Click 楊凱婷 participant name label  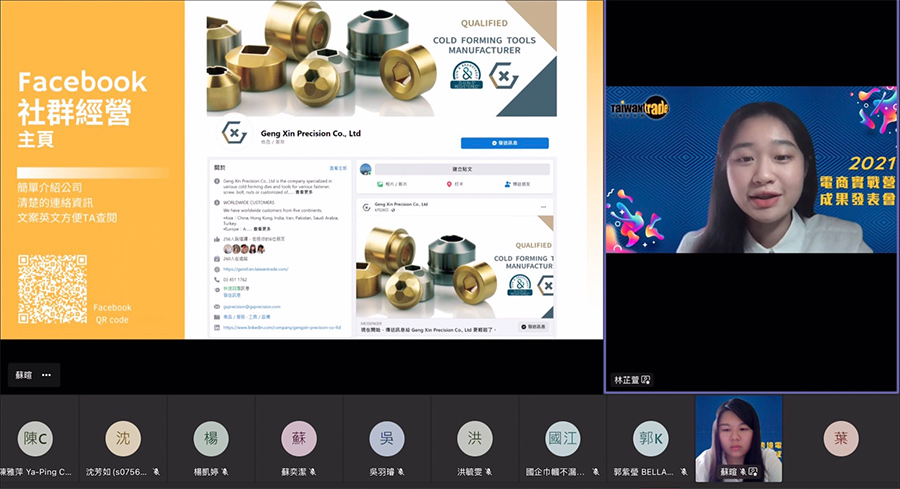[x=206, y=472]
